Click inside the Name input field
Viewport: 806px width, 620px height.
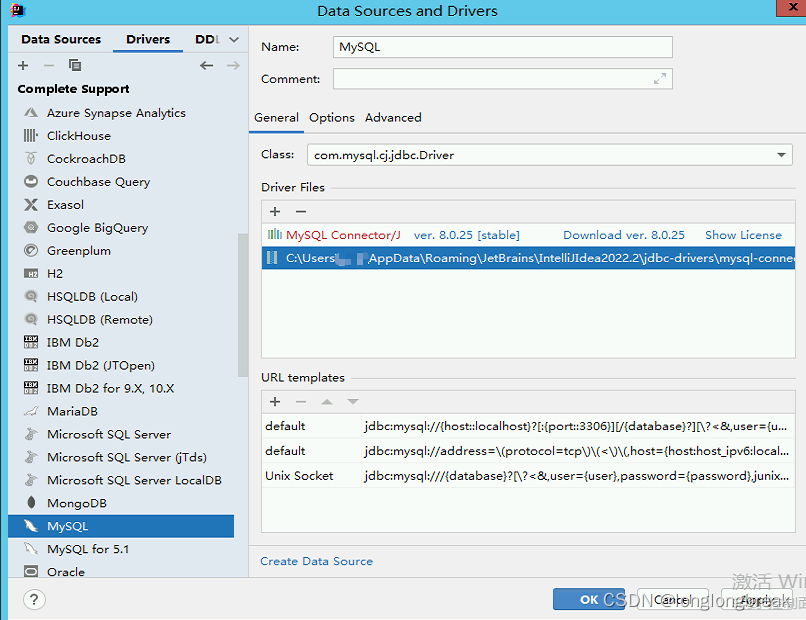(500, 46)
